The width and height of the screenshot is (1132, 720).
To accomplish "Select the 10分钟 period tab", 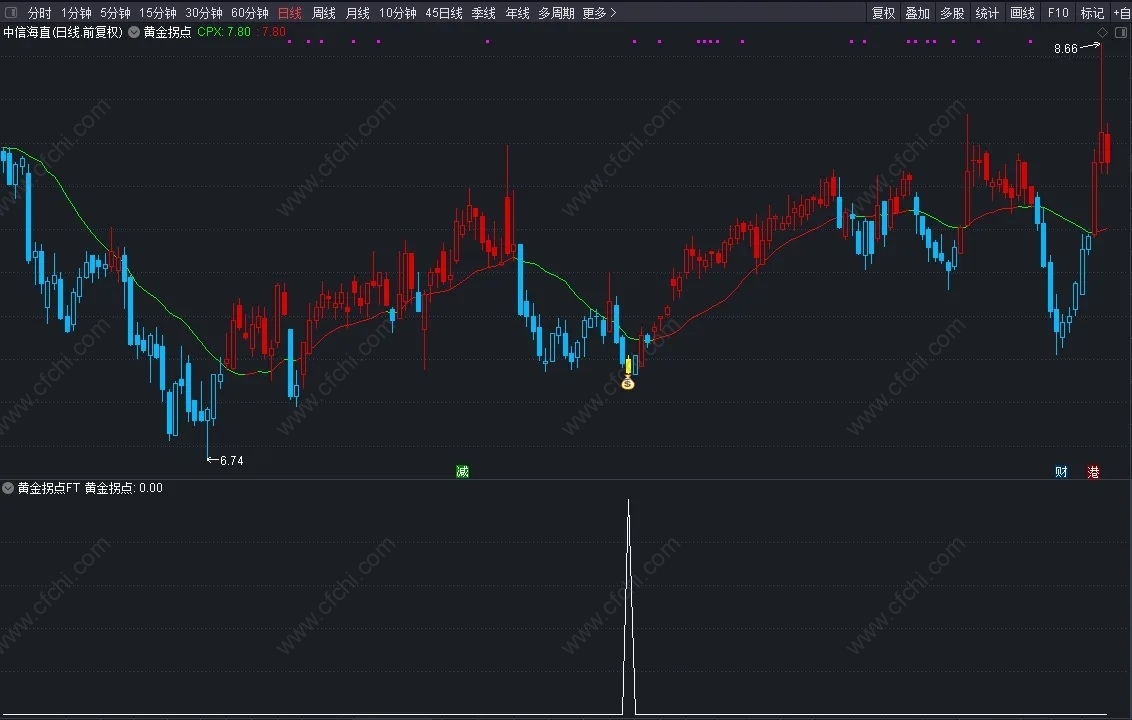I will [x=398, y=13].
